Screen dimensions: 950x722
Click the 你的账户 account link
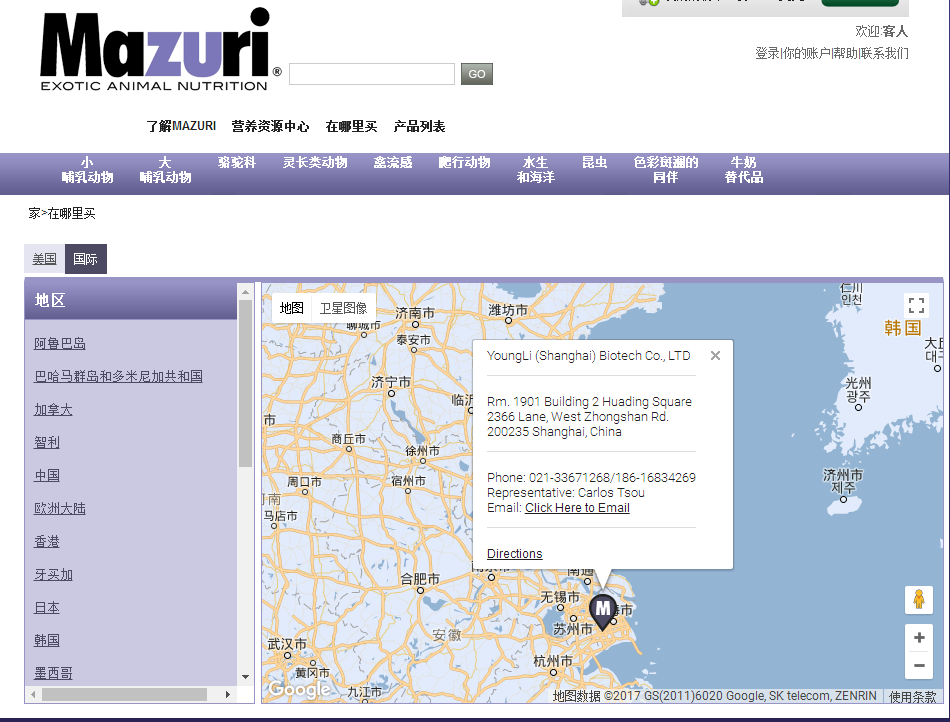806,53
